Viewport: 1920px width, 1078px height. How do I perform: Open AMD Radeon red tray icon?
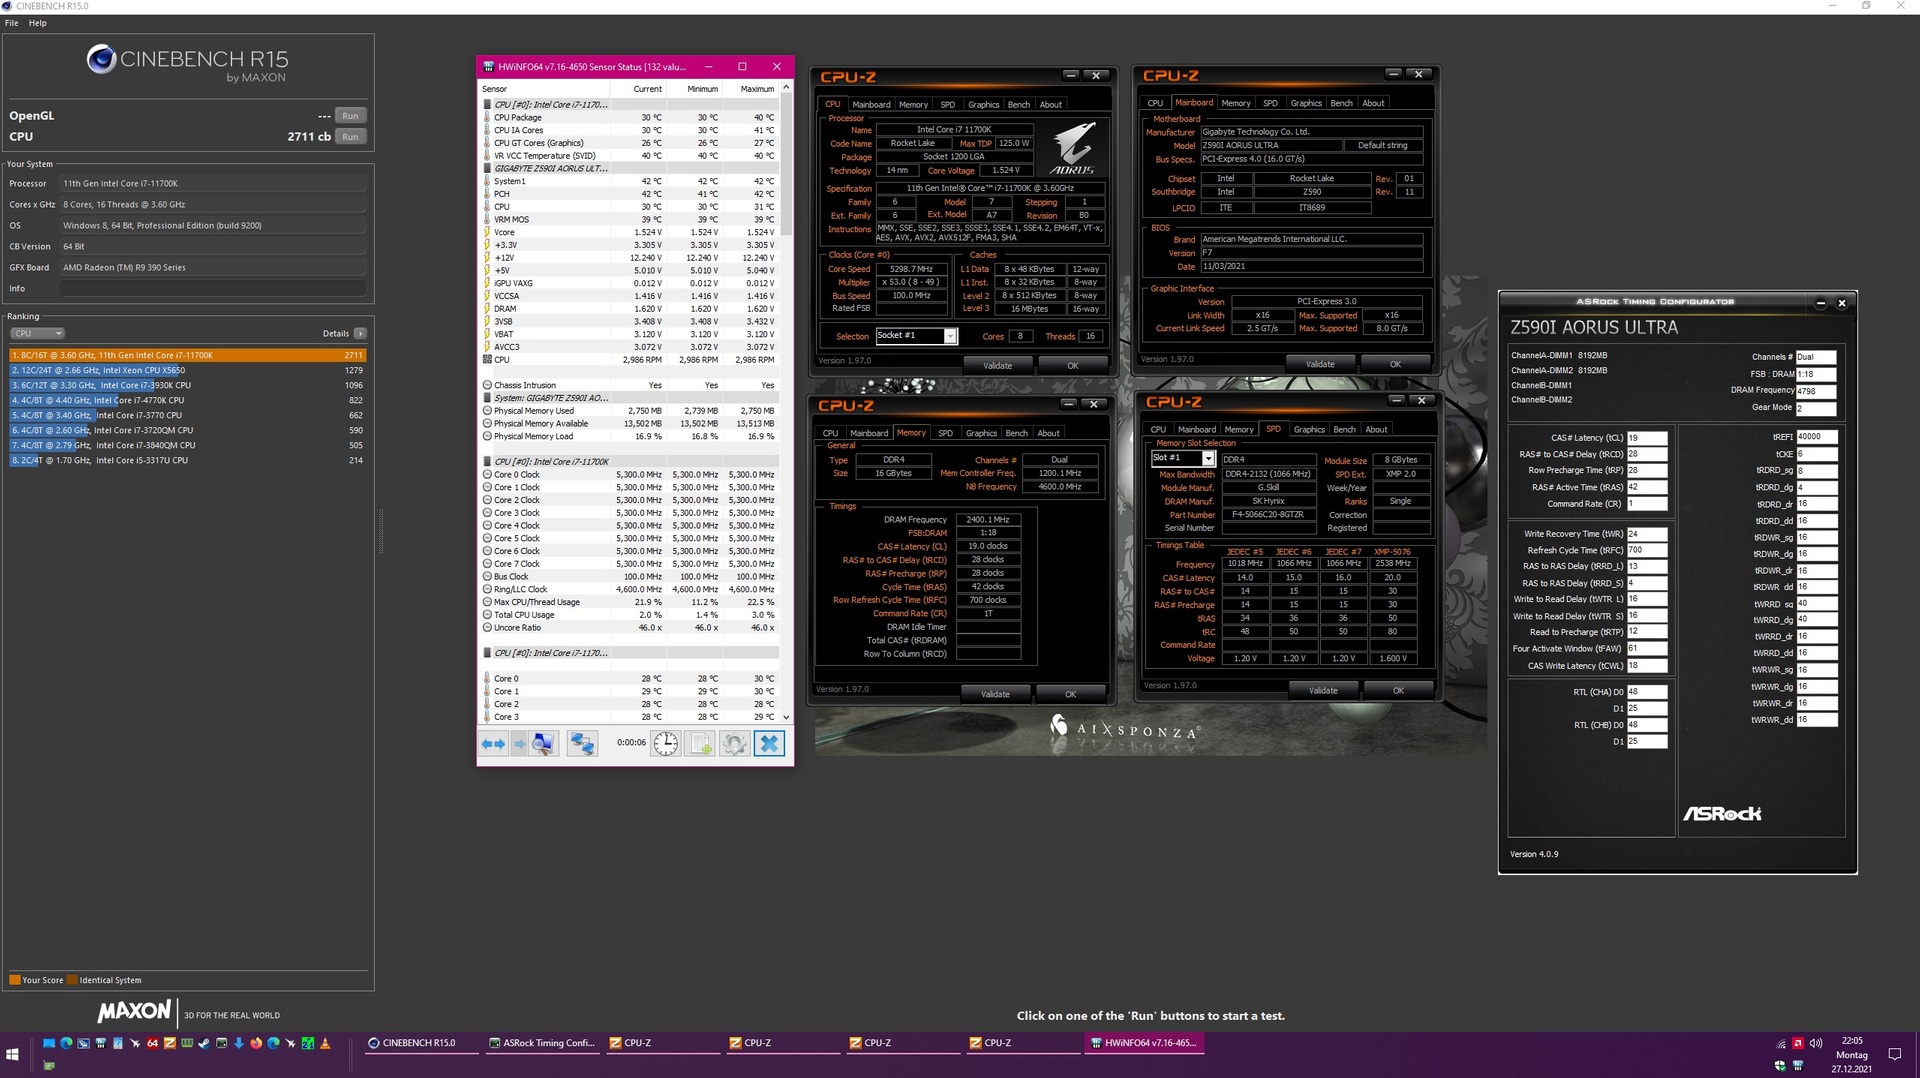tap(1798, 1043)
